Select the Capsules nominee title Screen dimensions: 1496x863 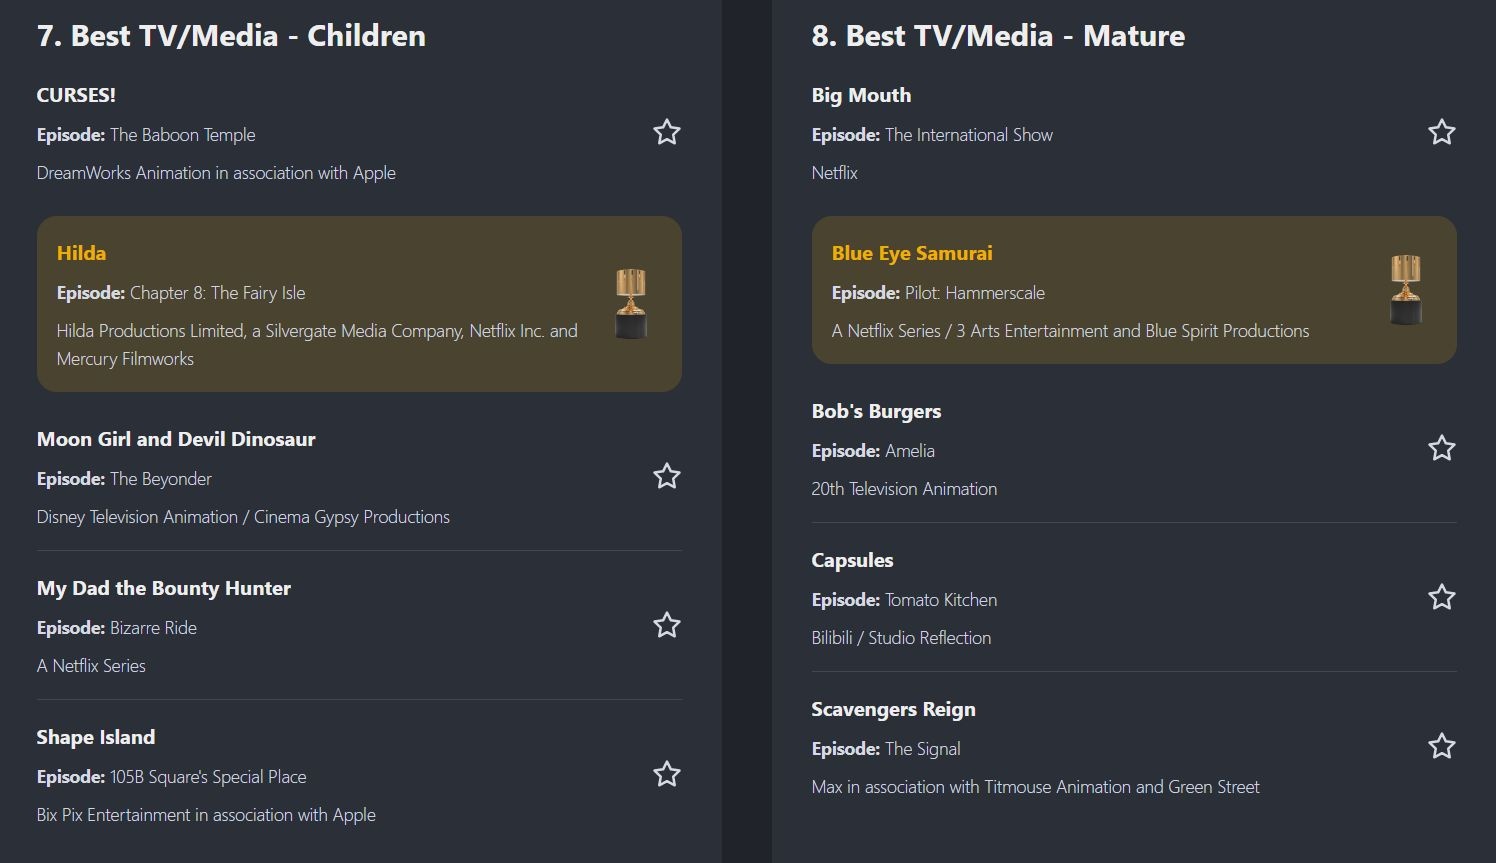pos(852,560)
